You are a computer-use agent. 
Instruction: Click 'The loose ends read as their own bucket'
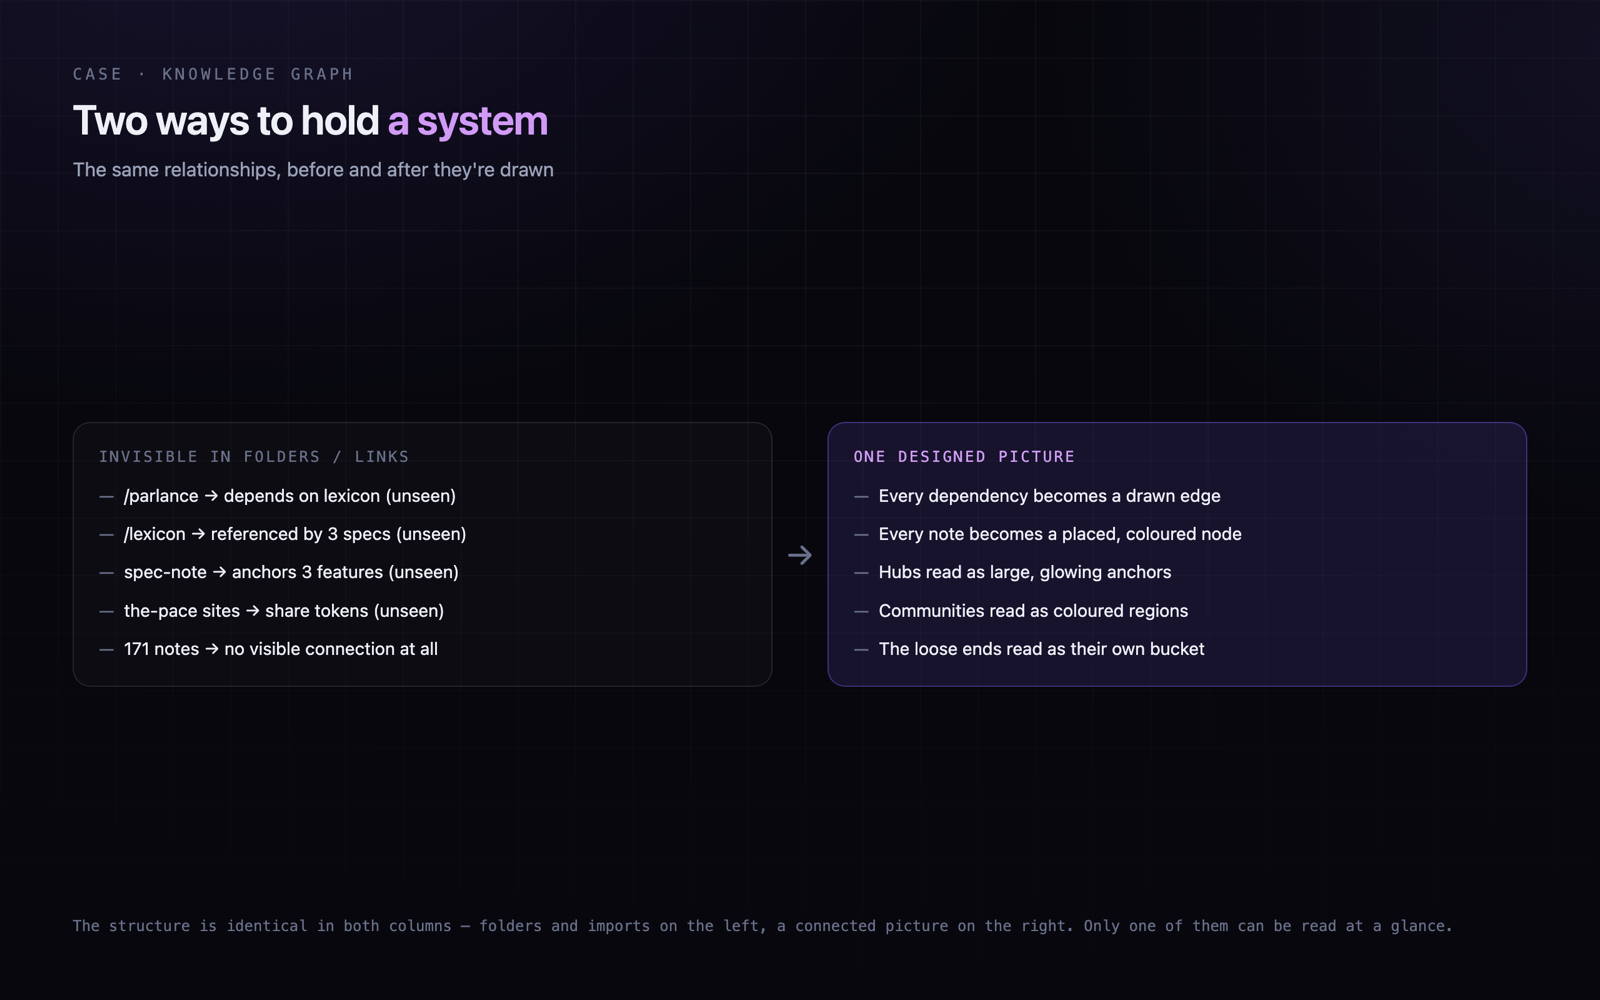tap(1041, 649)
